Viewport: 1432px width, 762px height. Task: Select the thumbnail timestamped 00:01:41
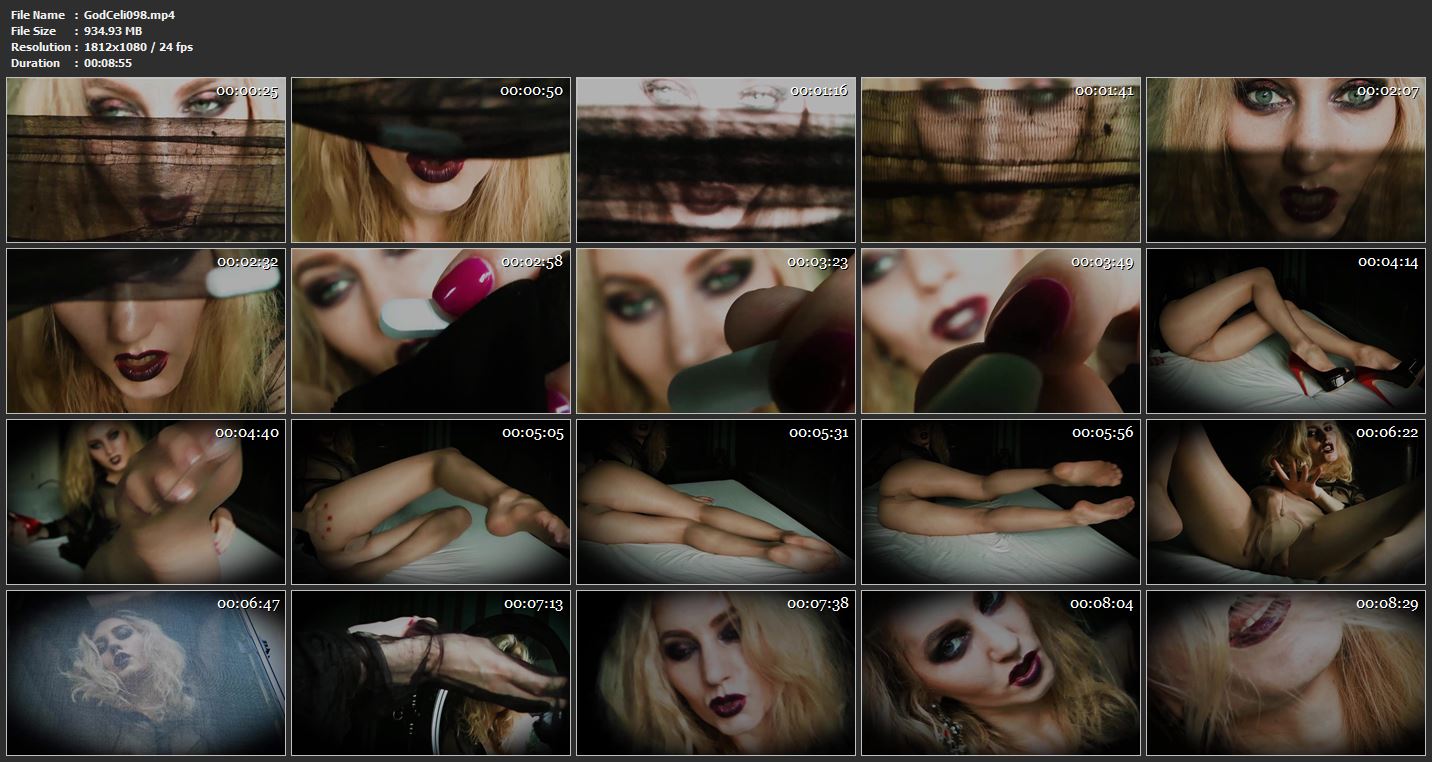1001,160
